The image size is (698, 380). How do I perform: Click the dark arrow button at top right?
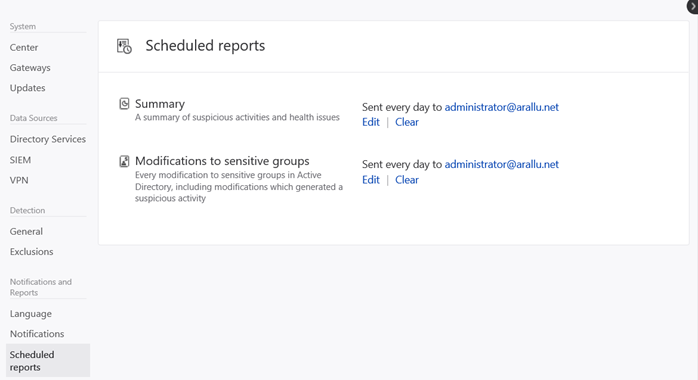click(x=693, y=6)
